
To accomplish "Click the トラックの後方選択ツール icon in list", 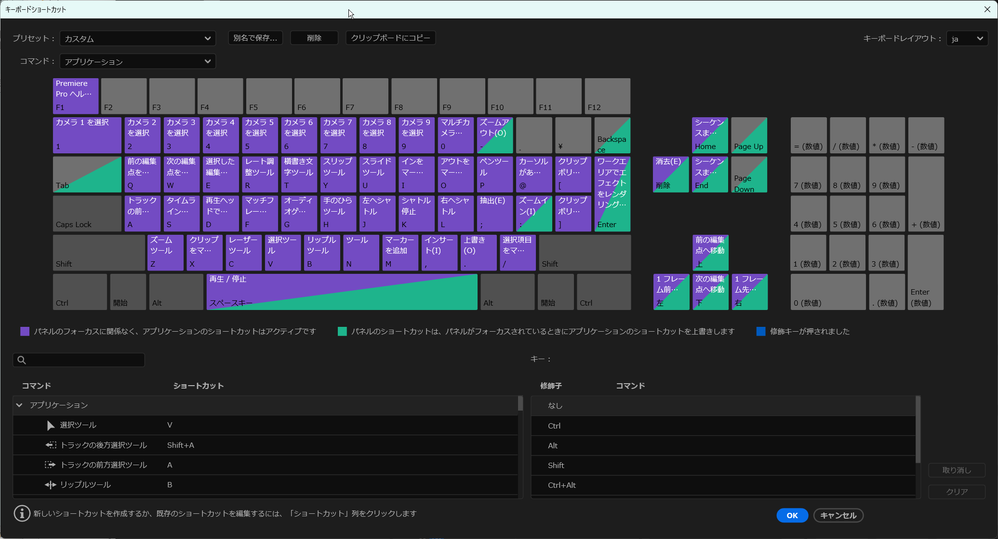I will [x=50, y=445].
